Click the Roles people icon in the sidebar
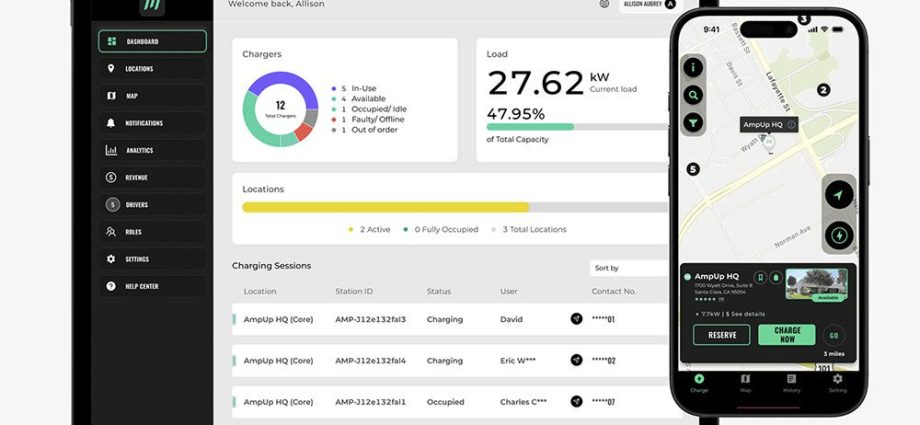Viewport: 920px width, 425px height. tap(111, 231)
